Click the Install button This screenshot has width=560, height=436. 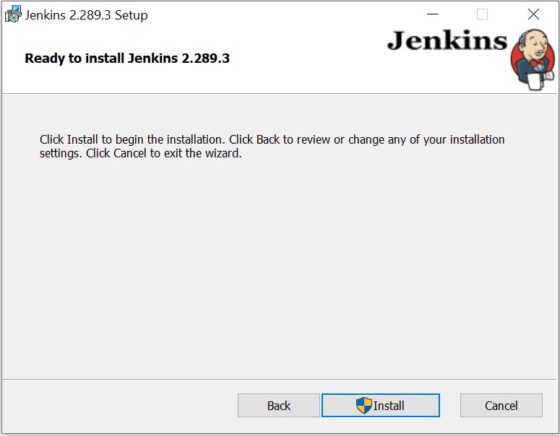click(381, 405)
